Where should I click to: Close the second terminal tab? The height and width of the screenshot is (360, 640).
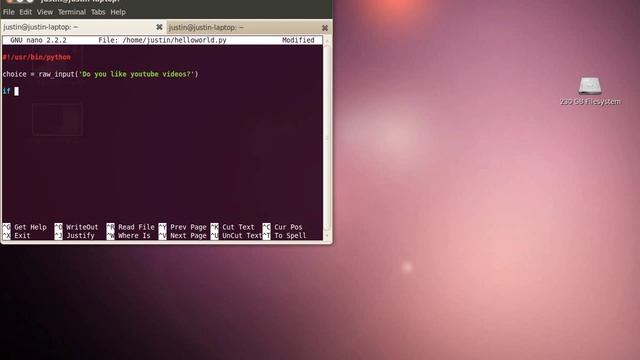coord(325,28)
